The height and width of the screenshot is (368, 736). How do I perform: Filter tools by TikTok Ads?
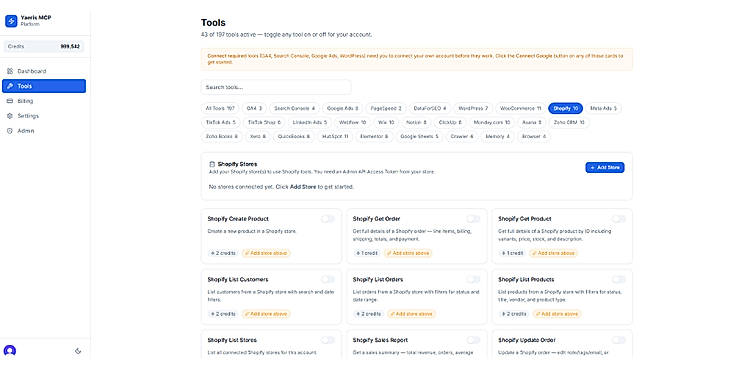coord(221,123)
